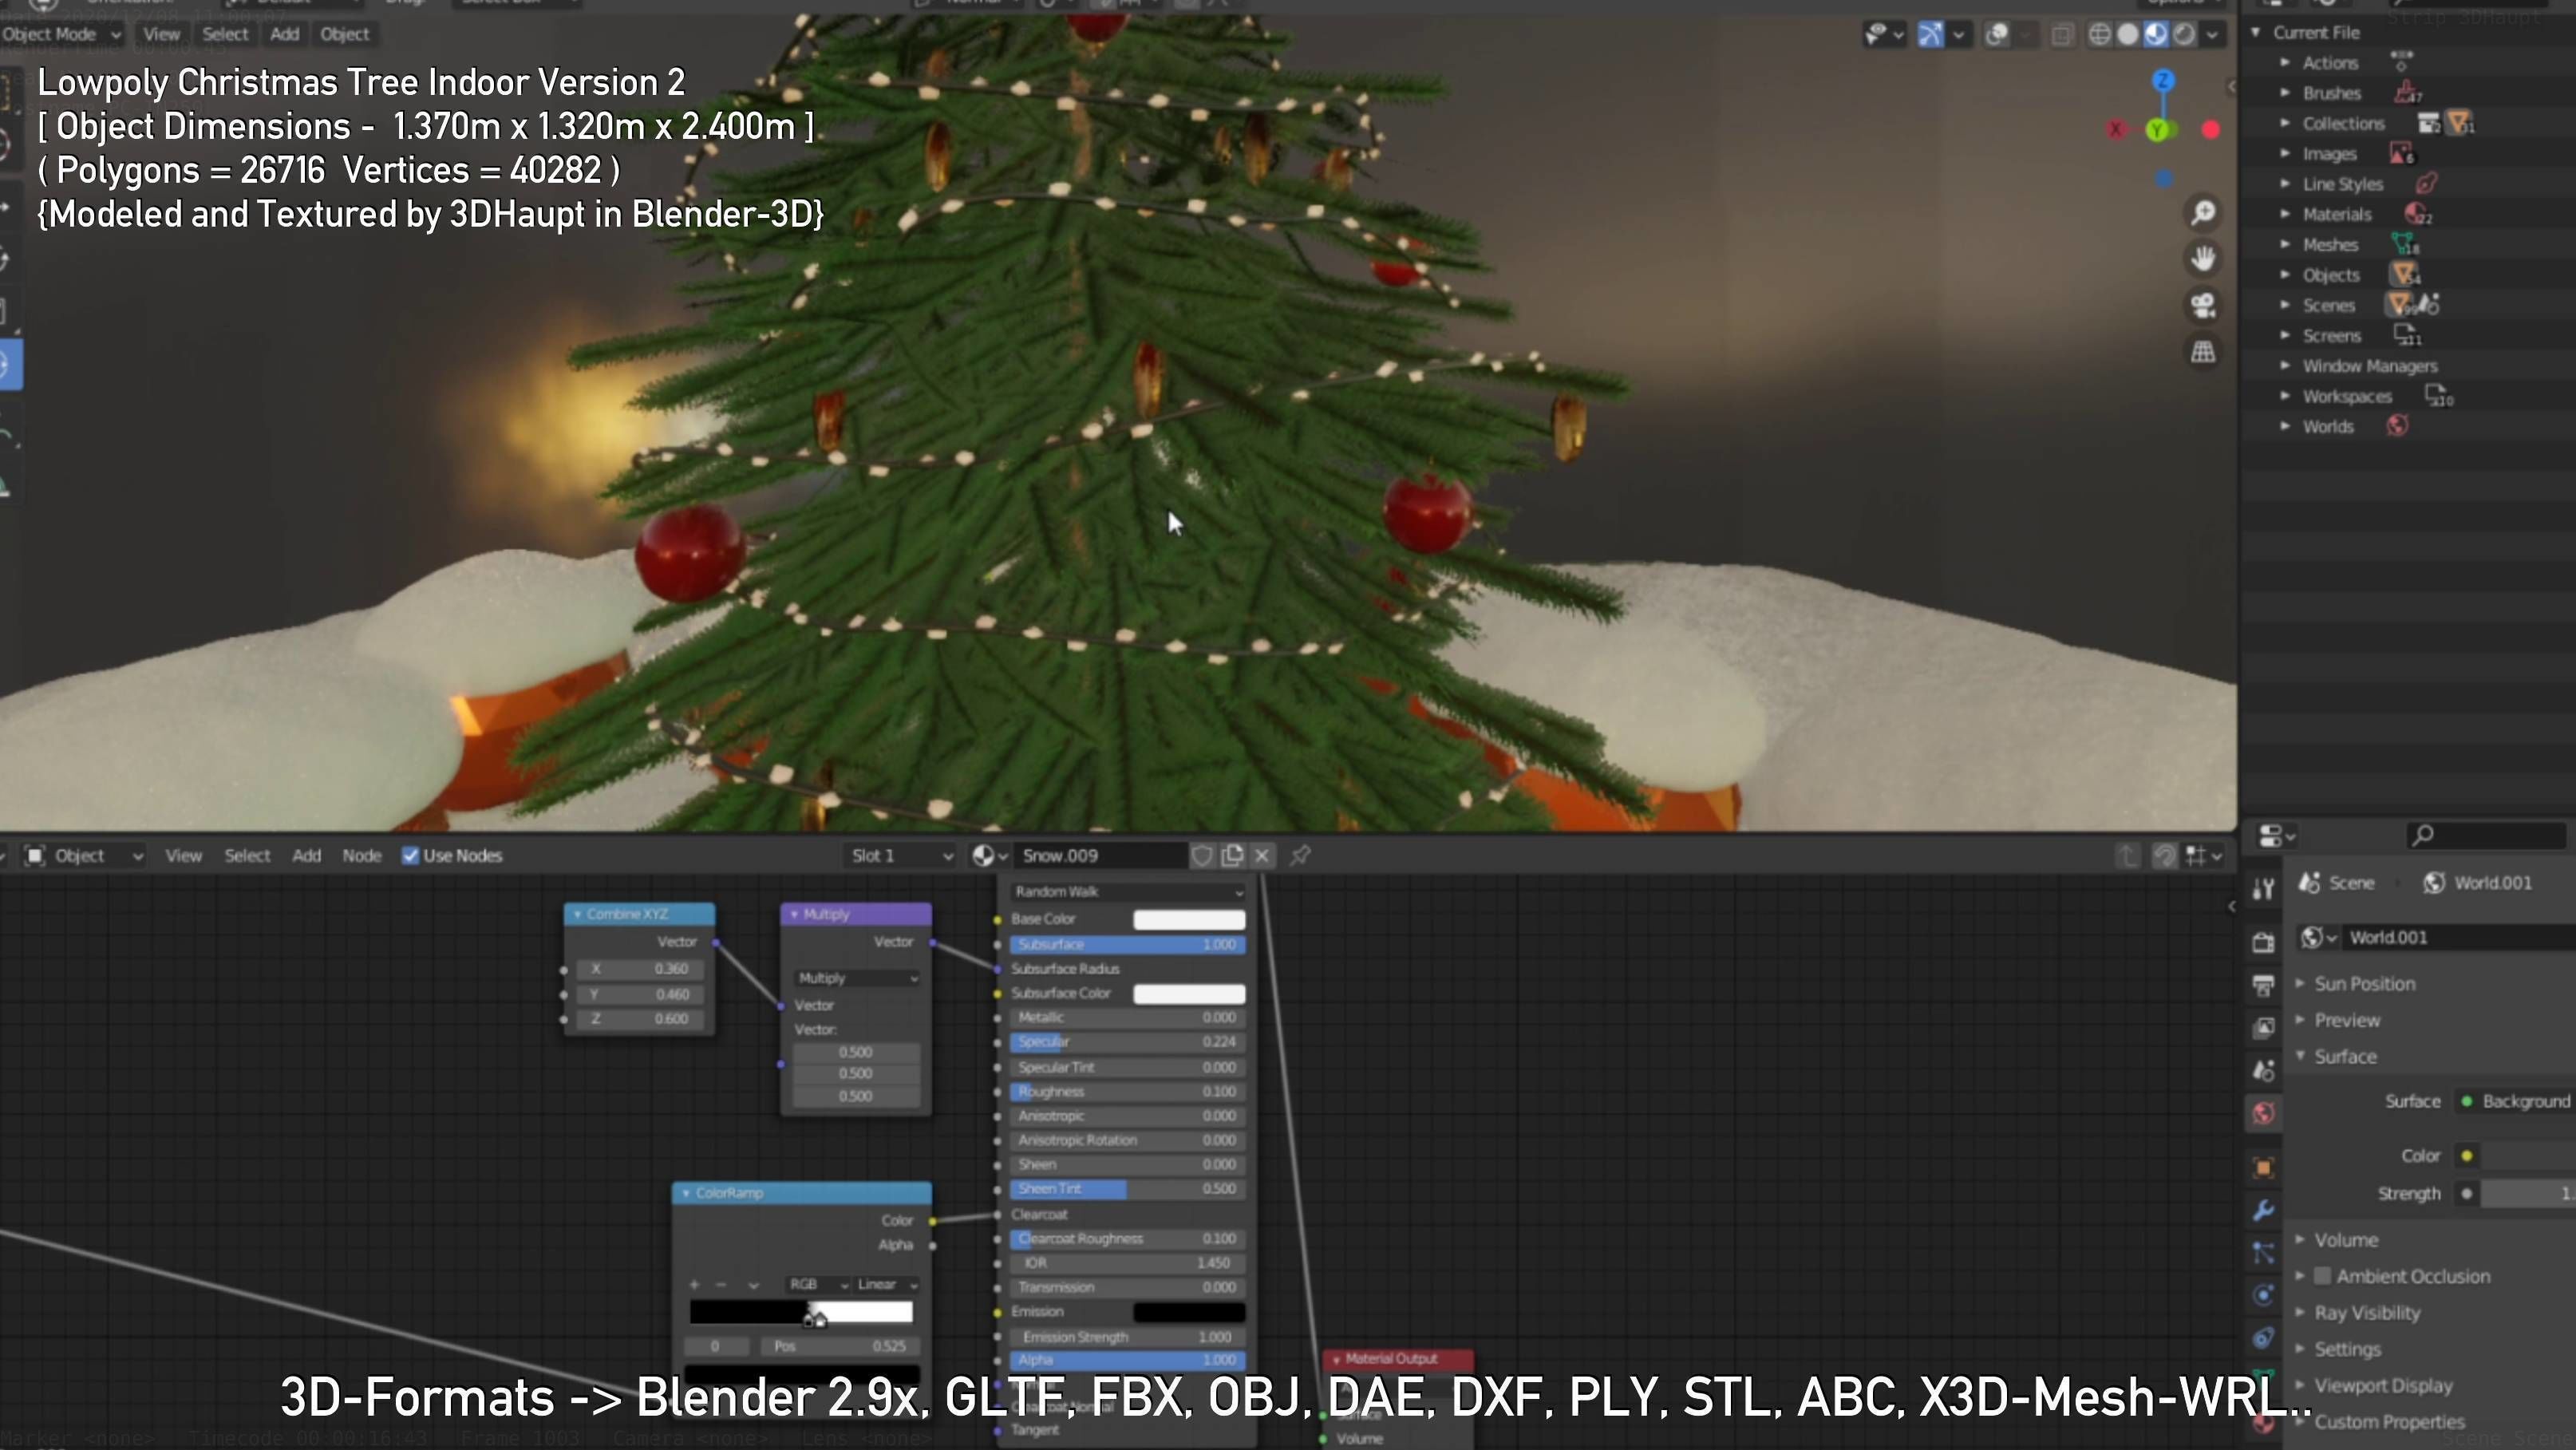The width and height of the screenshot is (2576, 1450).
Task: Select rendered viewport shading
Action: coord(2184,35)
